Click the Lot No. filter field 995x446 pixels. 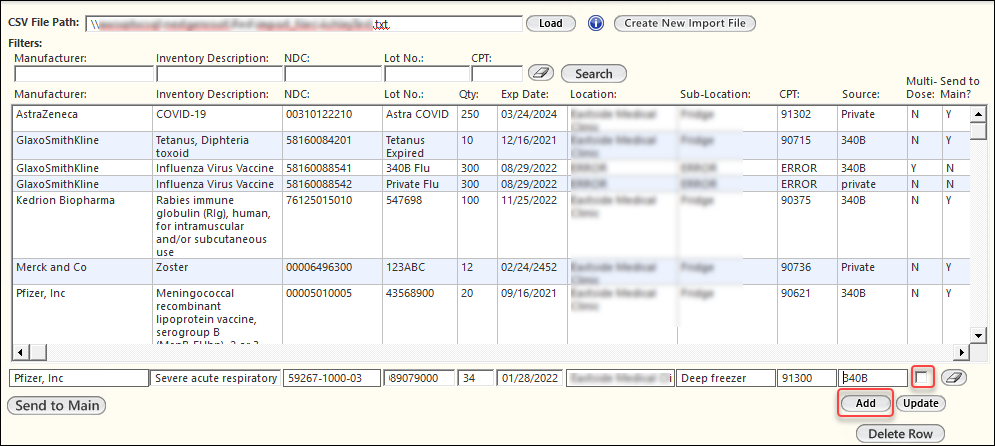pyautogui.click(x=426, y=74)
